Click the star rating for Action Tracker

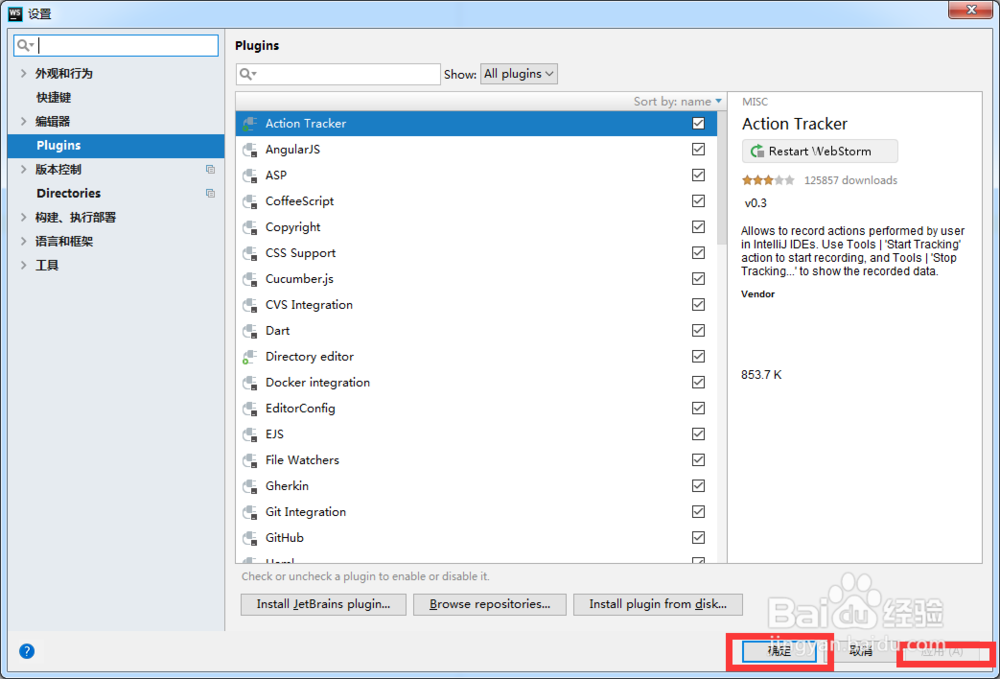pos(768,180)
